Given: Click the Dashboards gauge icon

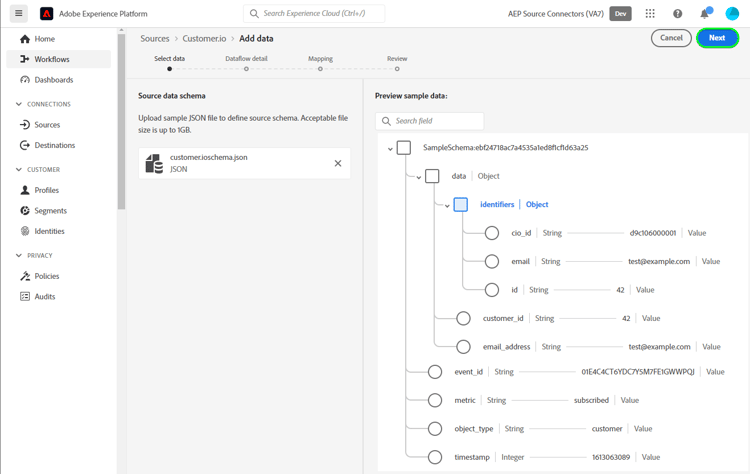Looking at the screenshot, I should coord(25,79).
